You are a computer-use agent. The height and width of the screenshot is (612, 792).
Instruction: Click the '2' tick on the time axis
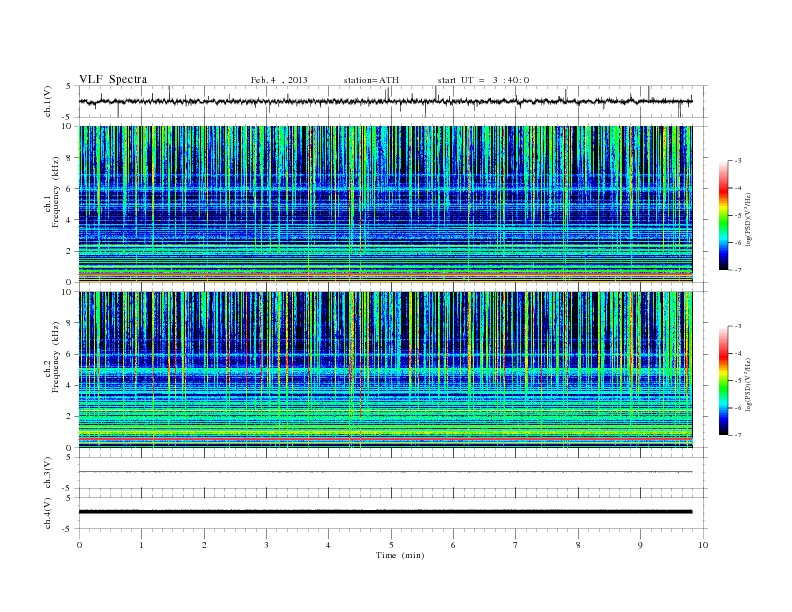click(204, 545)
